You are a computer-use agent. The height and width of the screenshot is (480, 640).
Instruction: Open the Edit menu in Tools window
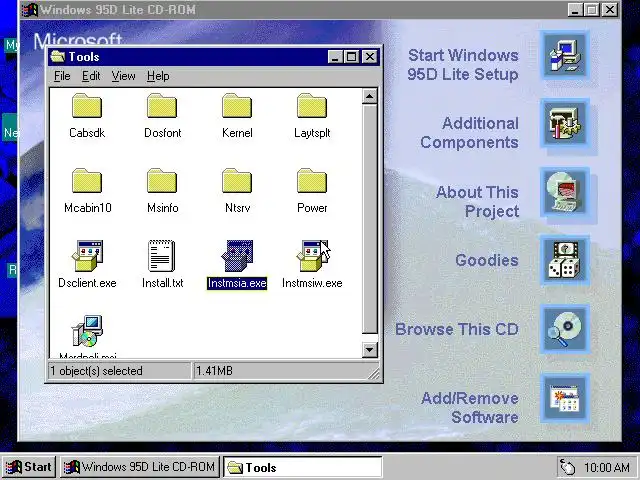(91, 76)
